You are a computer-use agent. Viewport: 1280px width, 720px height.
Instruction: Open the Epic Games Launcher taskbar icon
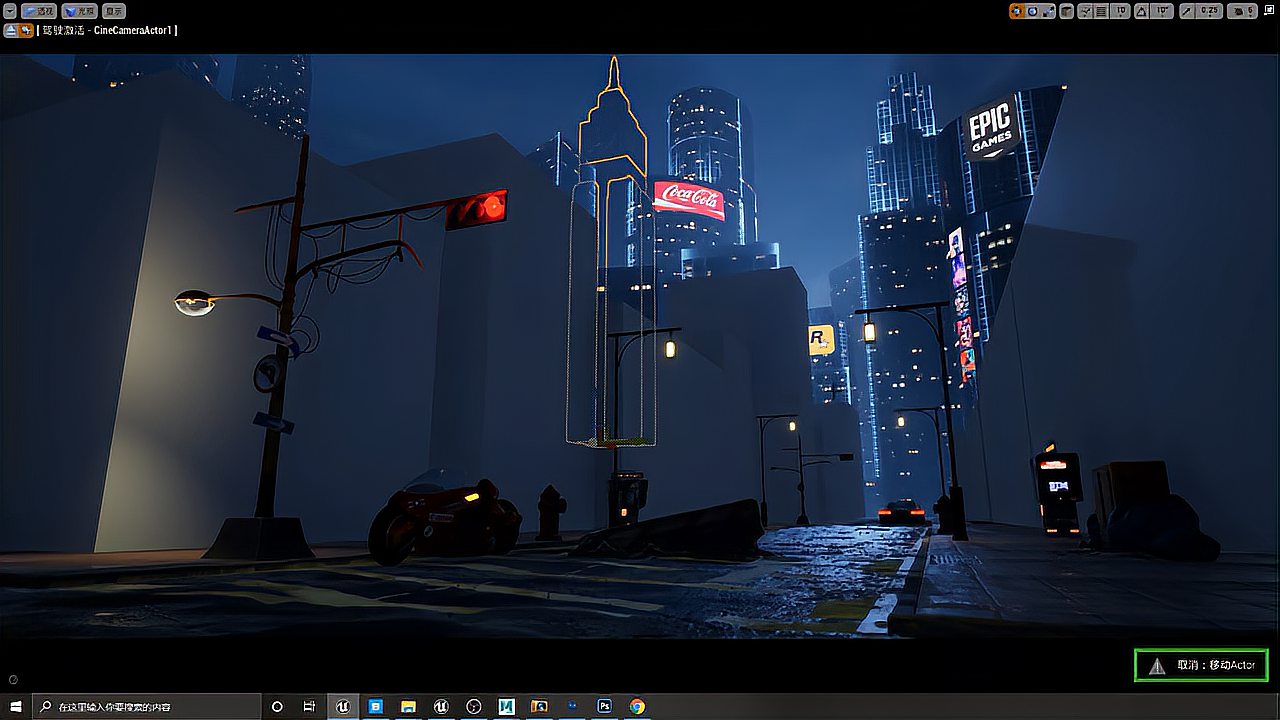pyautogui.click(x=441, y=706)
